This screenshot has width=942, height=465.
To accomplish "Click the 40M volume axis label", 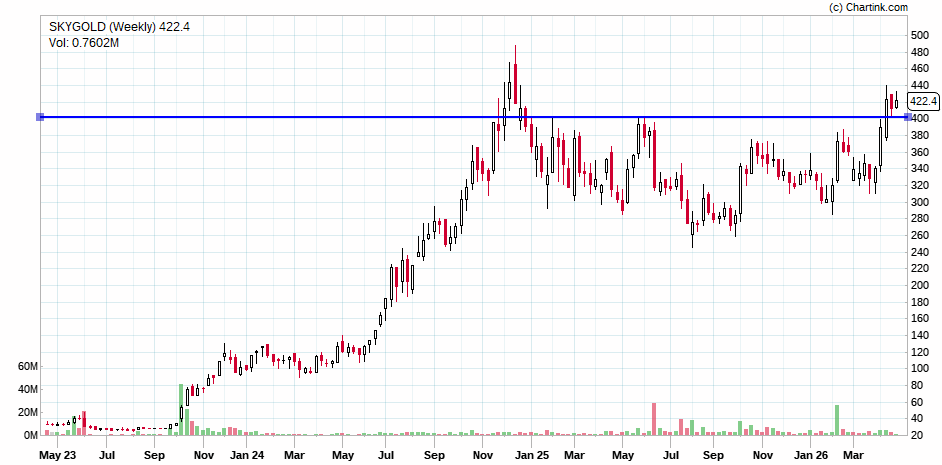I will coord(29,389).
